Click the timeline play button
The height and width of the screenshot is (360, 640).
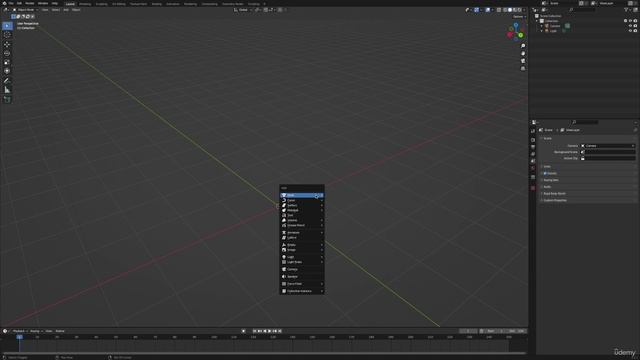click(269, 331)
